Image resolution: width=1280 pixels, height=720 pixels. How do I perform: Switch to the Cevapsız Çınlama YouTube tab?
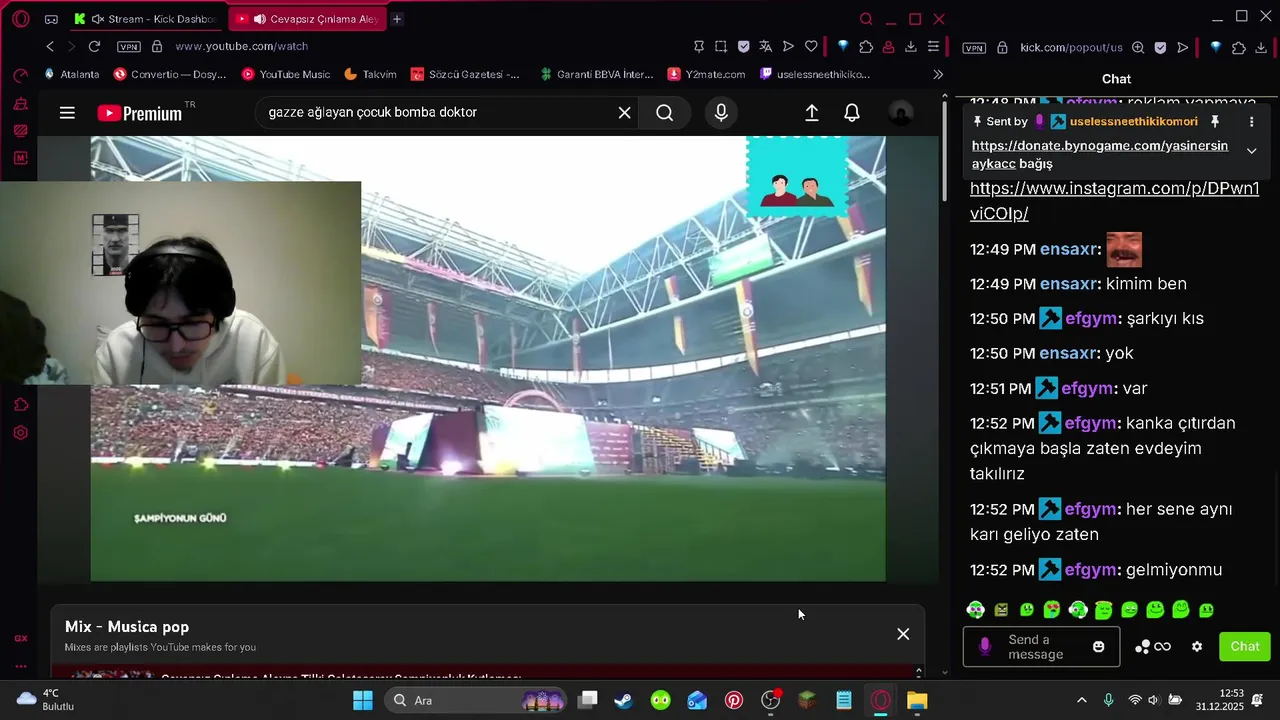click(x=307, y=19)
